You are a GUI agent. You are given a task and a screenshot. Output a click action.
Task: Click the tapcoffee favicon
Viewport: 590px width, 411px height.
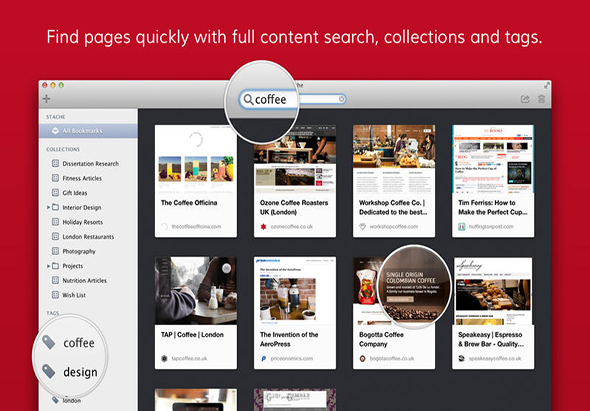164,358
